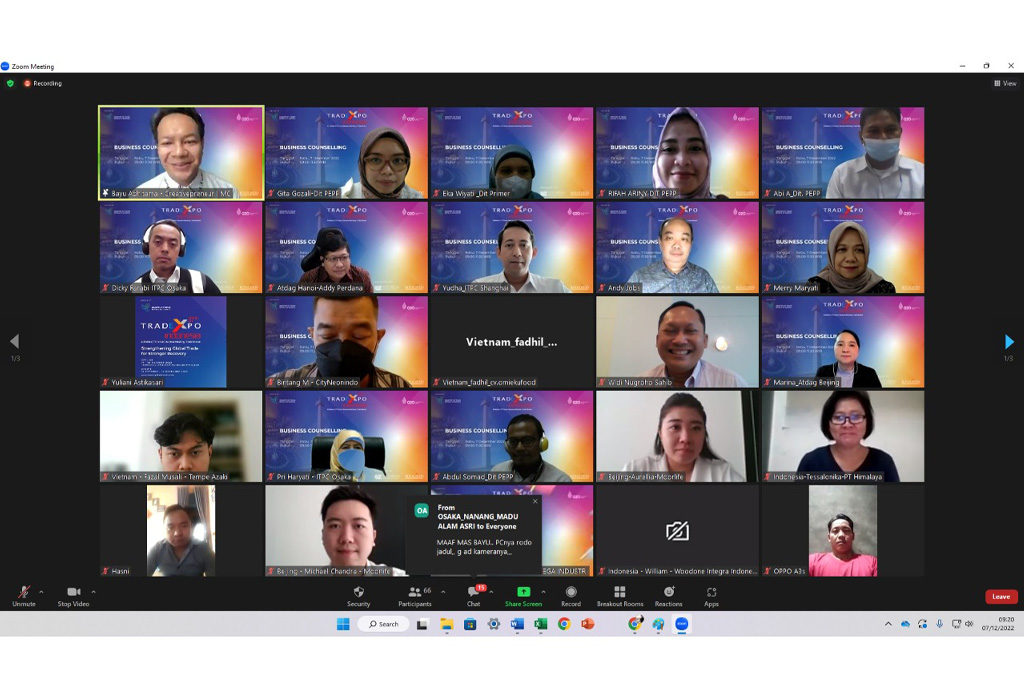Screen dimensions: 1024x683
Task: Open Zoom Apps
Action: (711, 595)
